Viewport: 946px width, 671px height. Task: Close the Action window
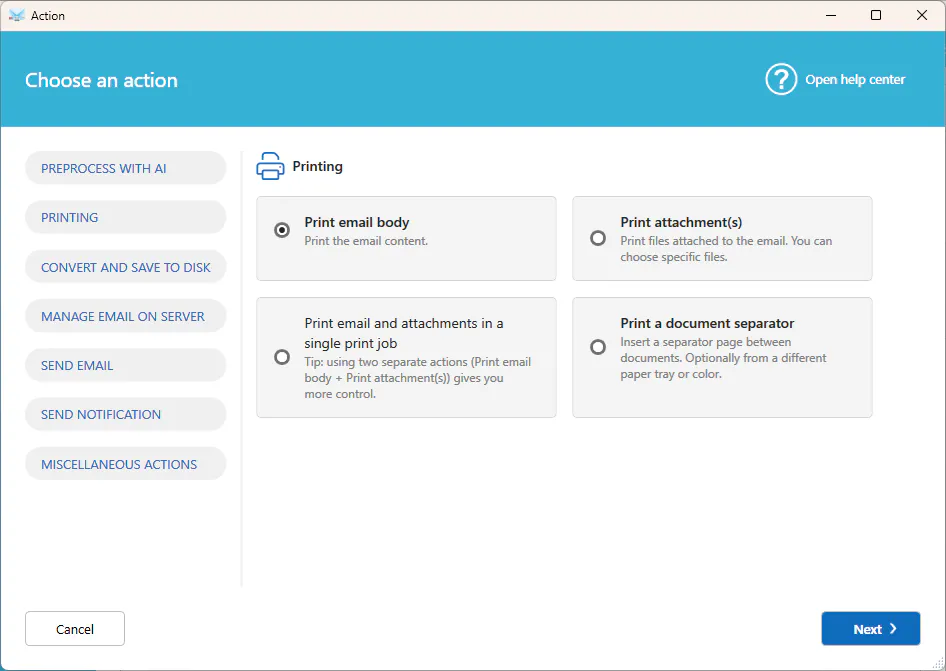(922, 15)
